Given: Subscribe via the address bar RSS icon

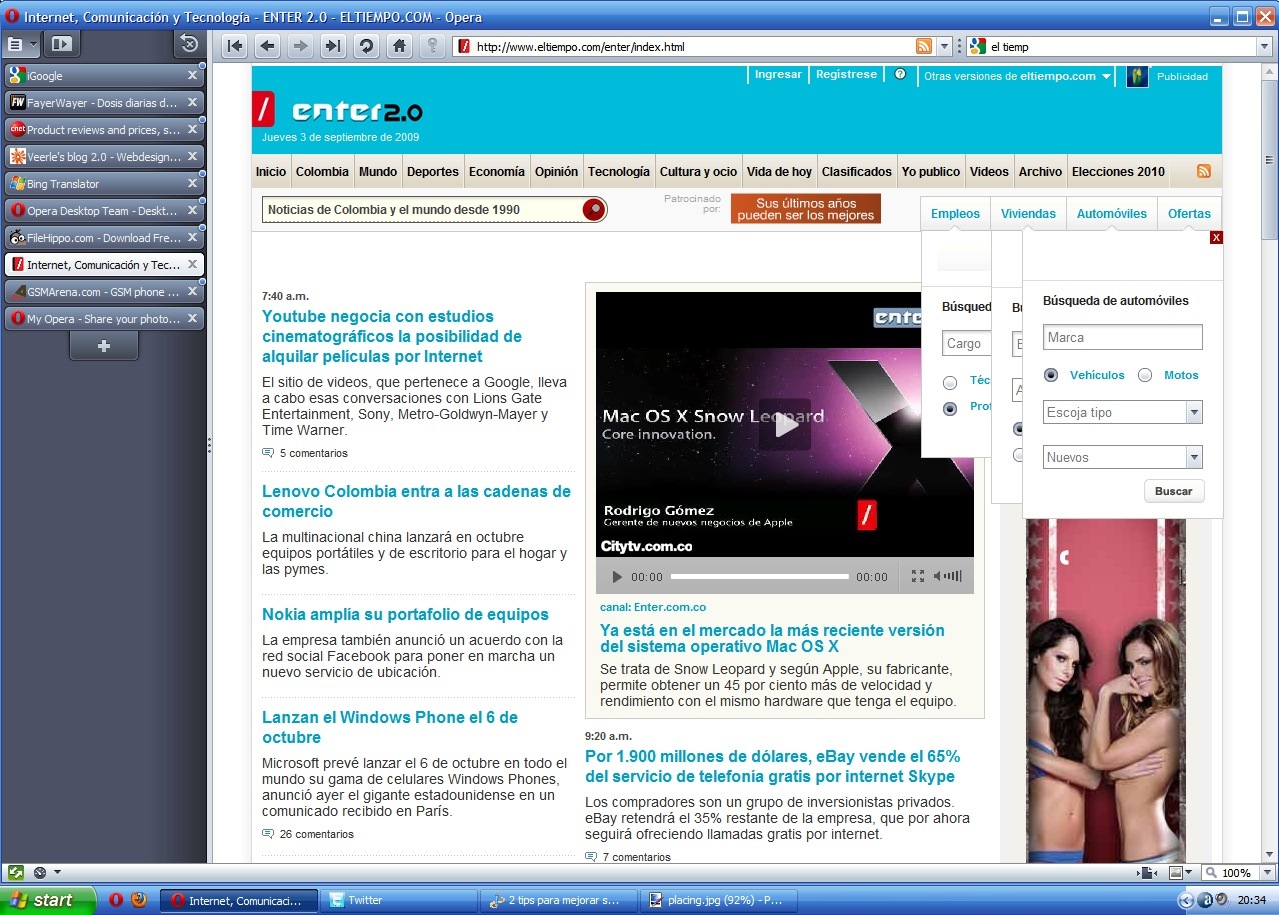Looking at the screenshot, I should [x=924, y=46].
